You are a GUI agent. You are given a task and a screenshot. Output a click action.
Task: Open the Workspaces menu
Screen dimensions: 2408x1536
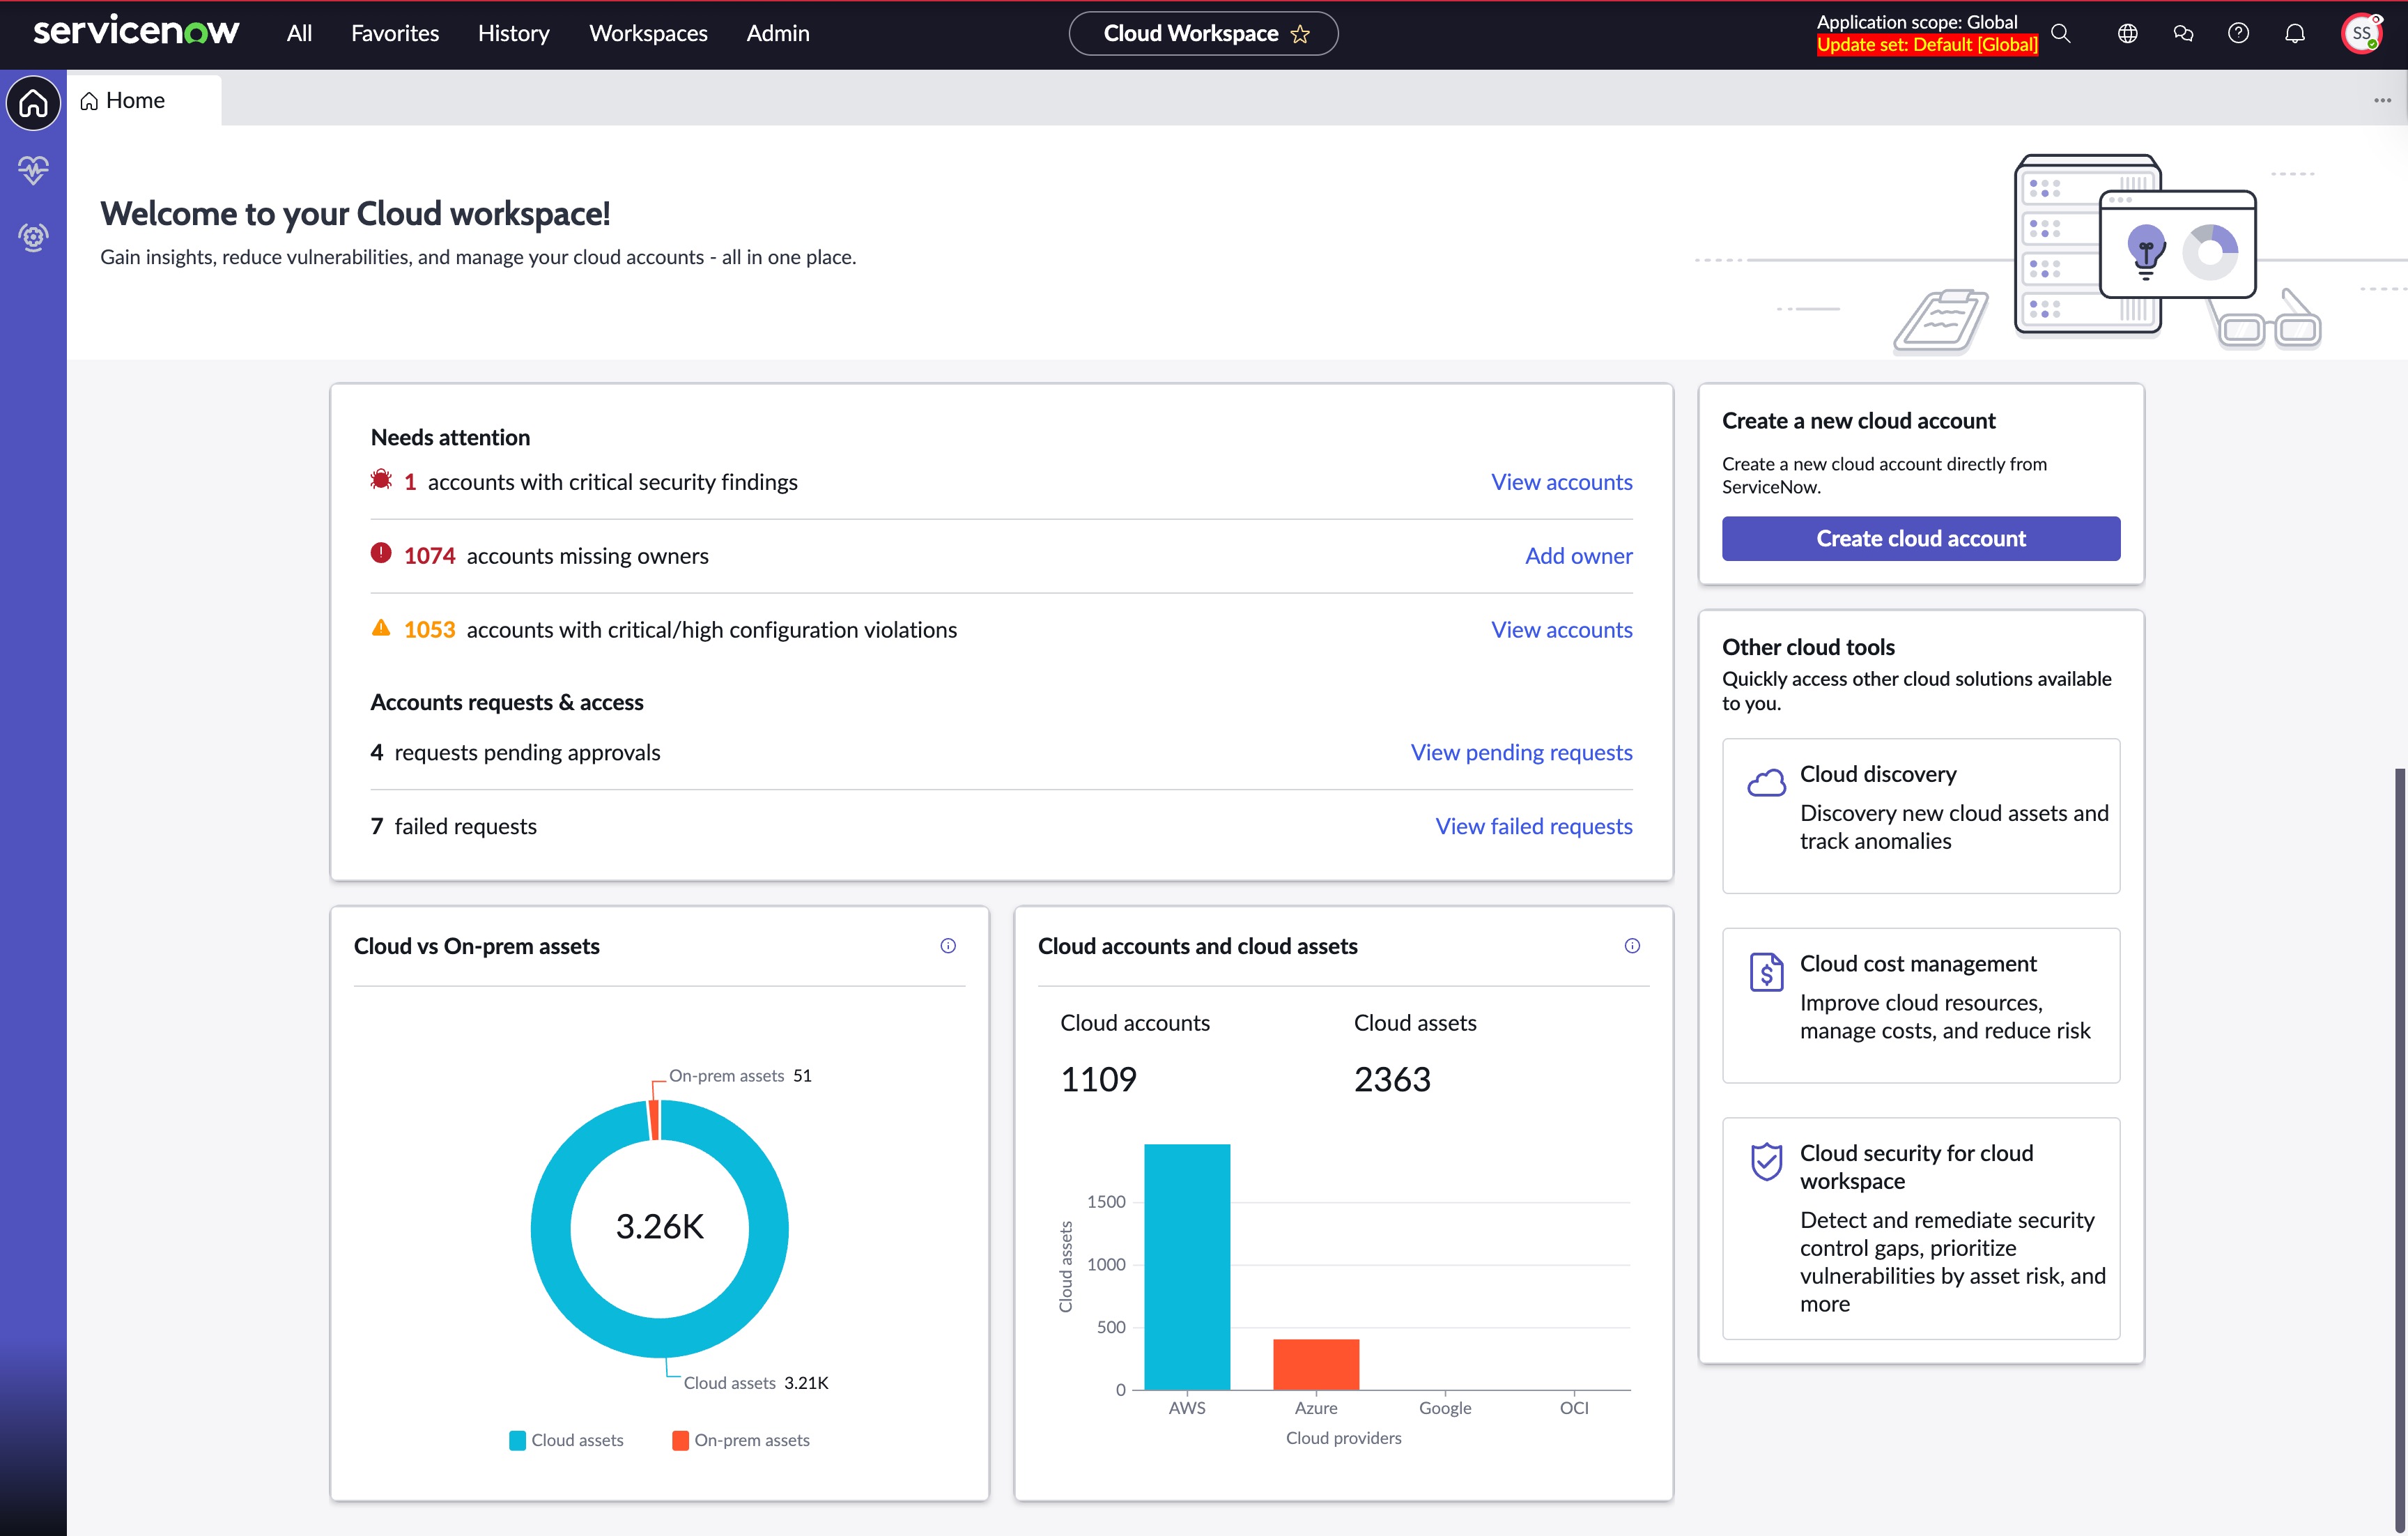click(648, 33)
